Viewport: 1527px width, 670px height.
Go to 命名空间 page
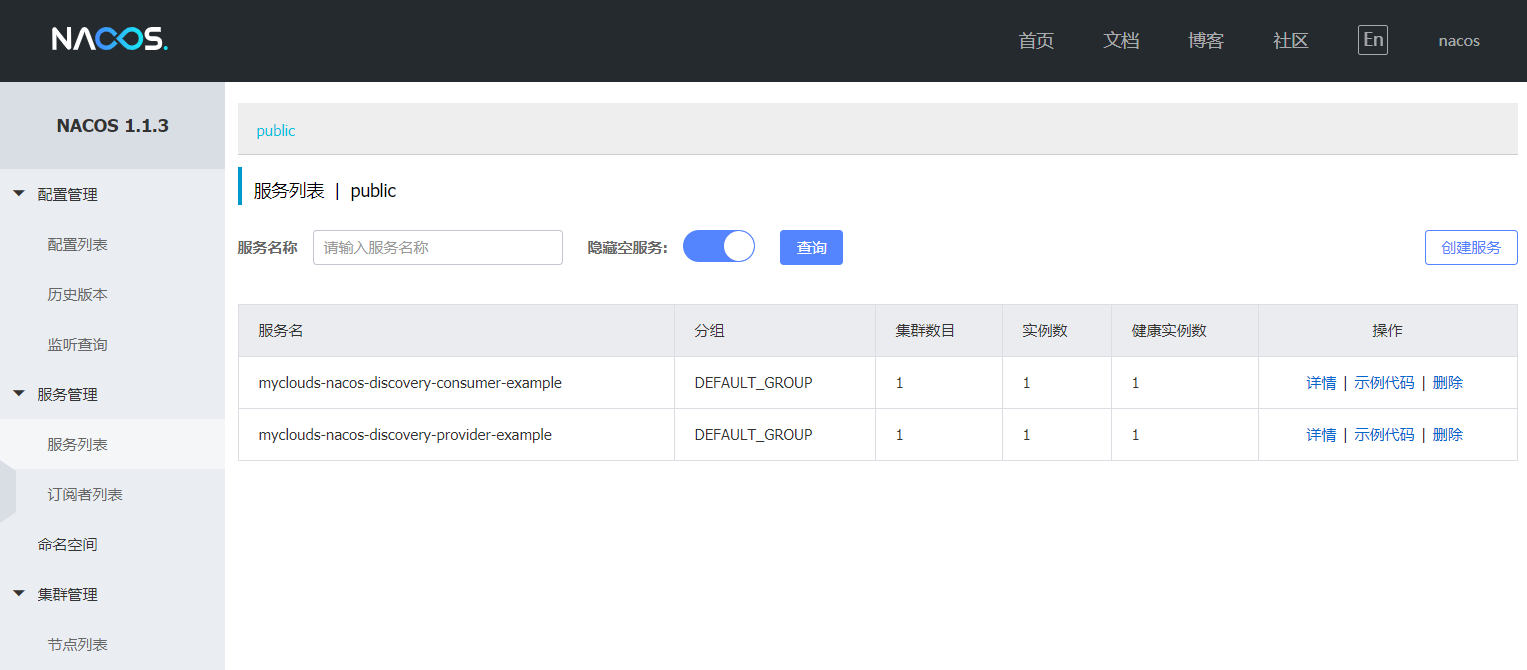pos(68,545)
